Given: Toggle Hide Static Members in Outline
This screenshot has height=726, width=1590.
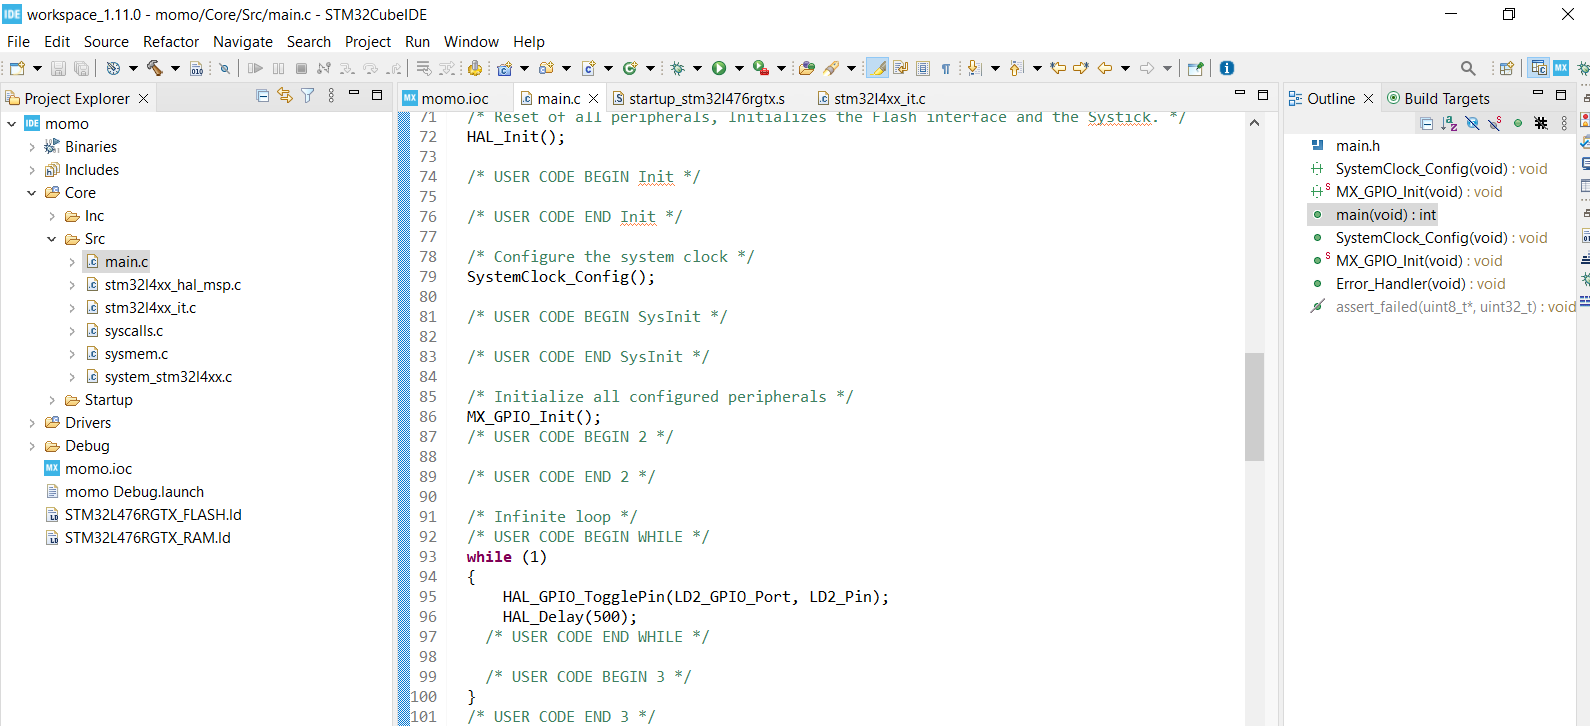Looking at the screenshot, I should (1495, 123).
